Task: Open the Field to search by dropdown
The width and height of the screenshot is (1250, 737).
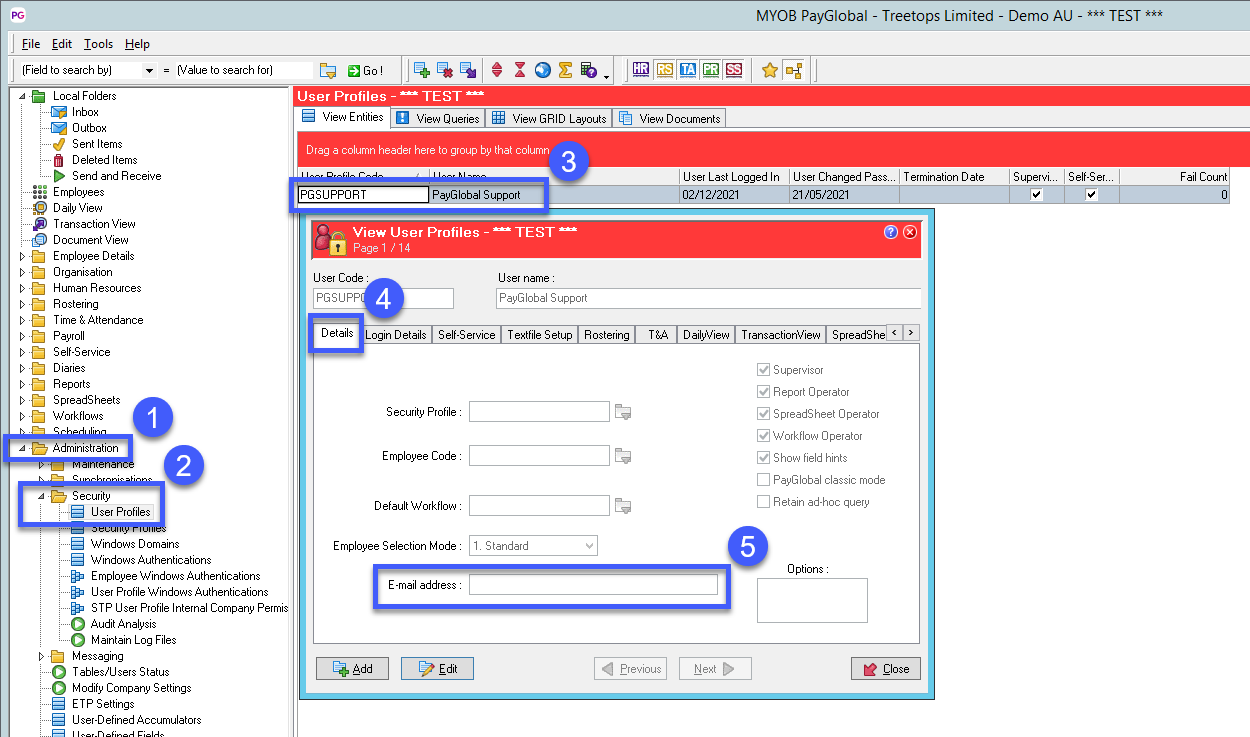Action: pyautogui.click(x=150, y=71)
